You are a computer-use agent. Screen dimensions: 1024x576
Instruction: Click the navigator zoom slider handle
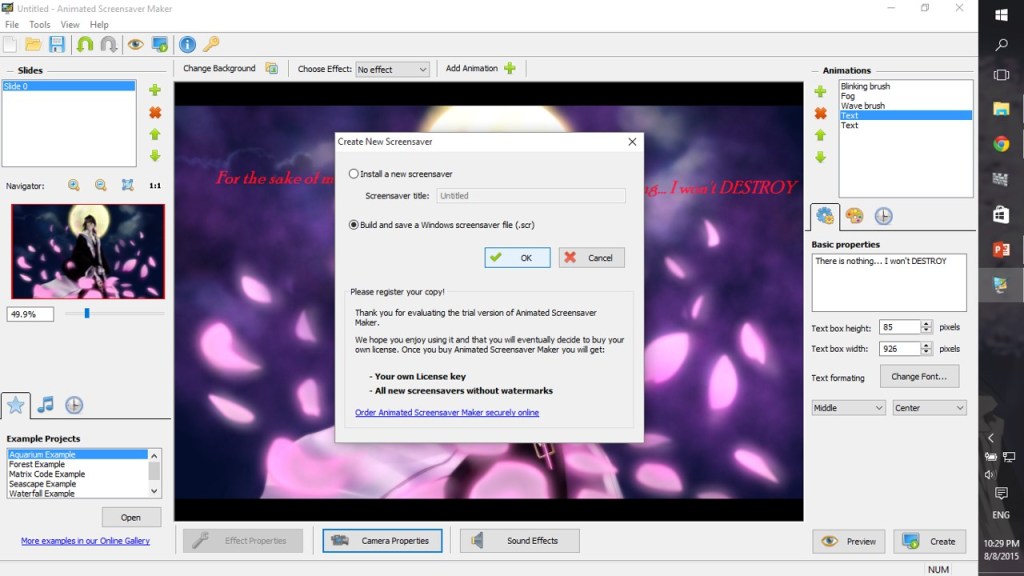pos(87,313)
